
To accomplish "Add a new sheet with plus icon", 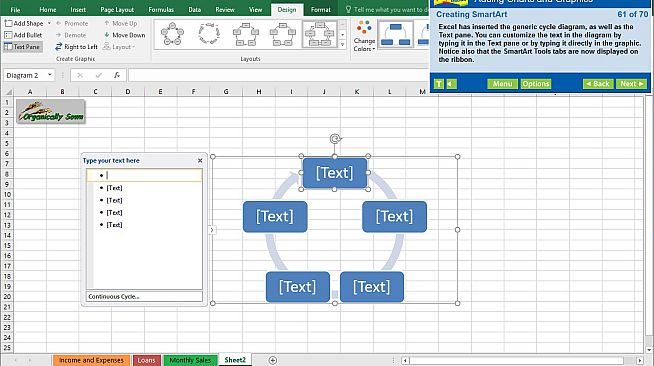I will click(x=272, y=360).
